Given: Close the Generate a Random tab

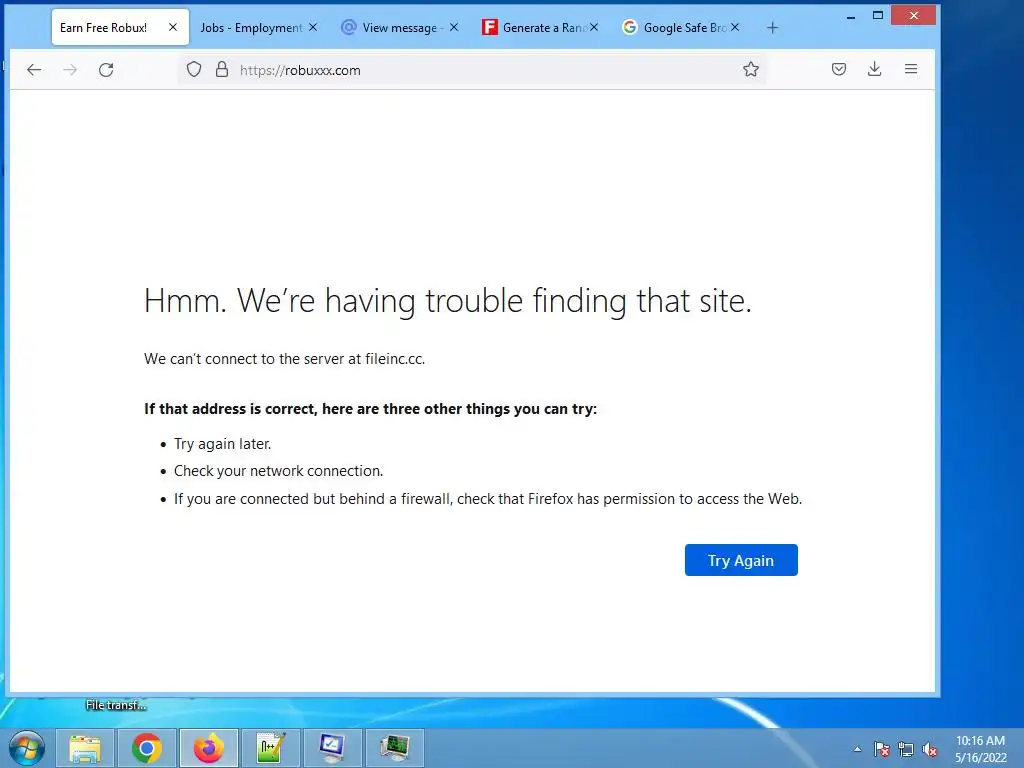Looking at the screenshot, I should coord(594,27).
